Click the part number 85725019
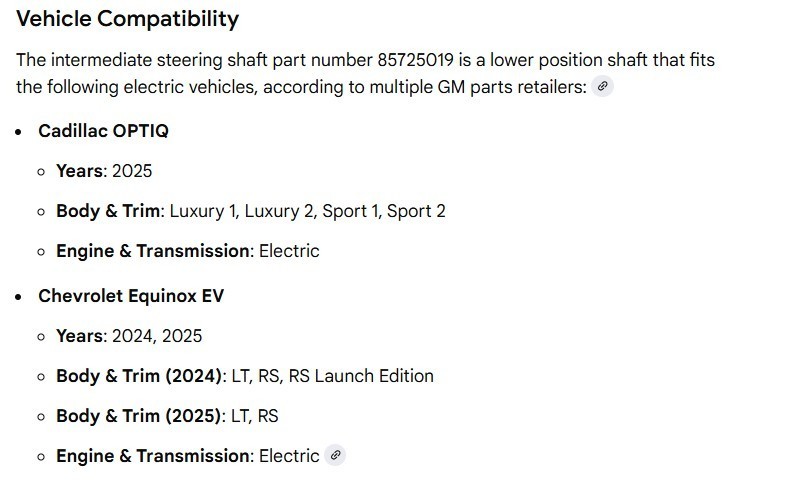Screen dimensions: 797x487 click(415, 60)
